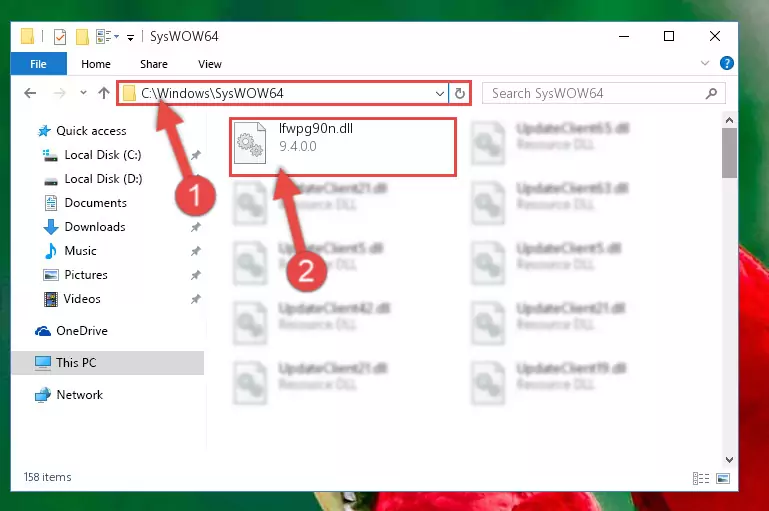Image resolution: width=769 pixels, height=511 pixels.
Task: Unpin Downloads using its pin icon
Action: point(196,227)
